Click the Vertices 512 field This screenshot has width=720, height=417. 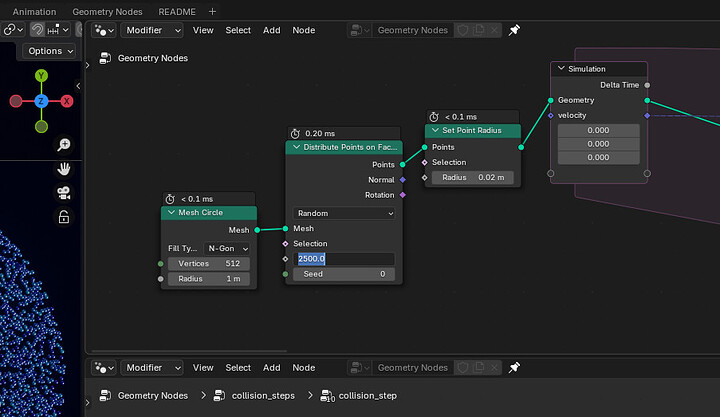210,263
